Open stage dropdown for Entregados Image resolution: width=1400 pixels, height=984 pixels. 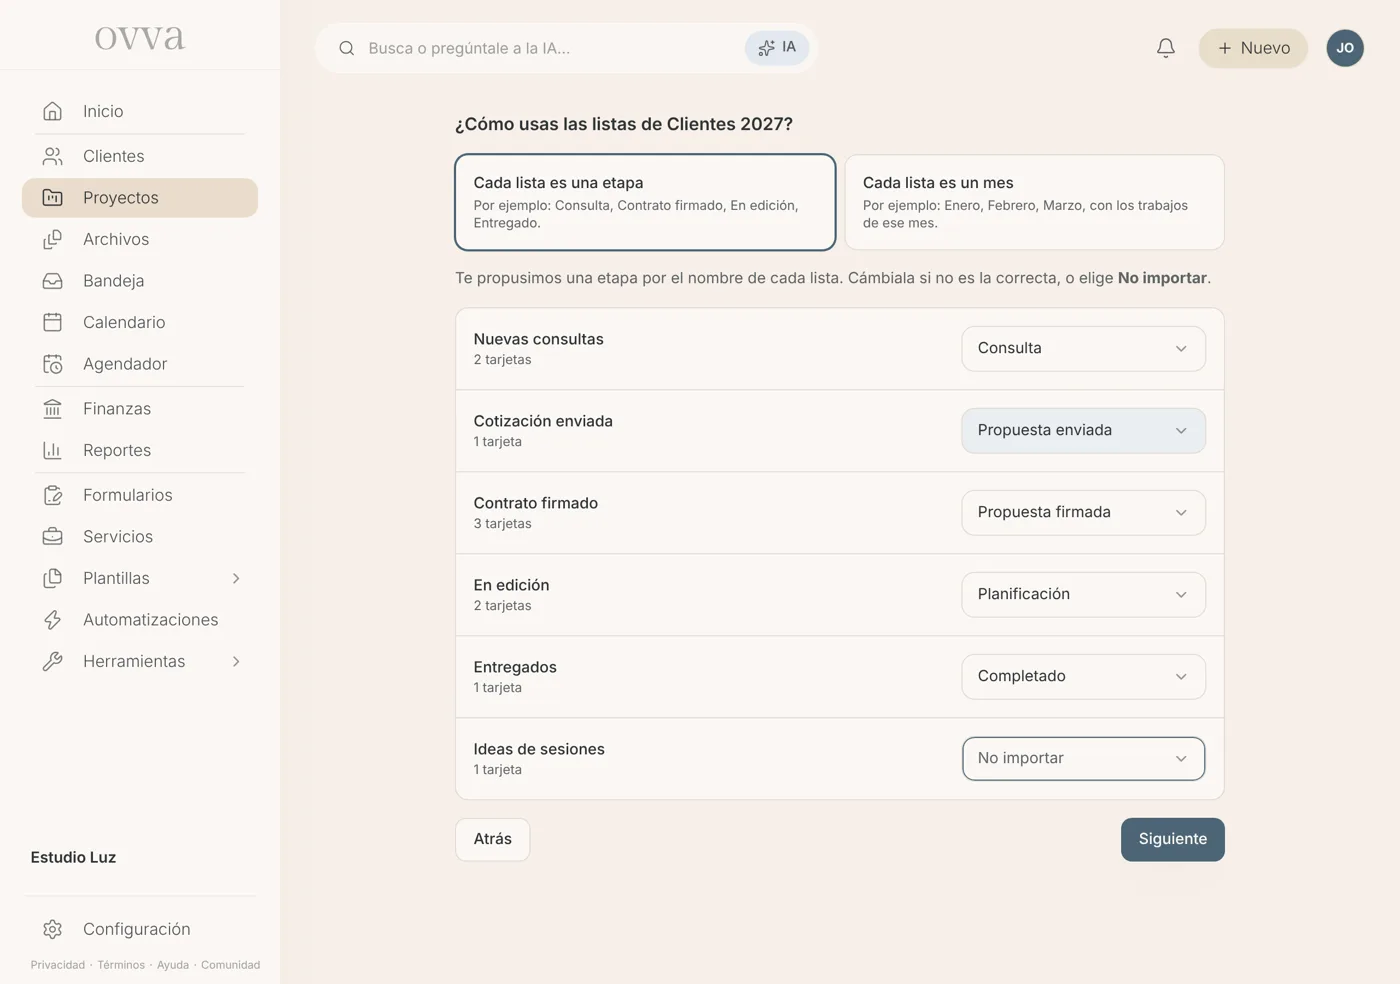(x=1083, y=676)
